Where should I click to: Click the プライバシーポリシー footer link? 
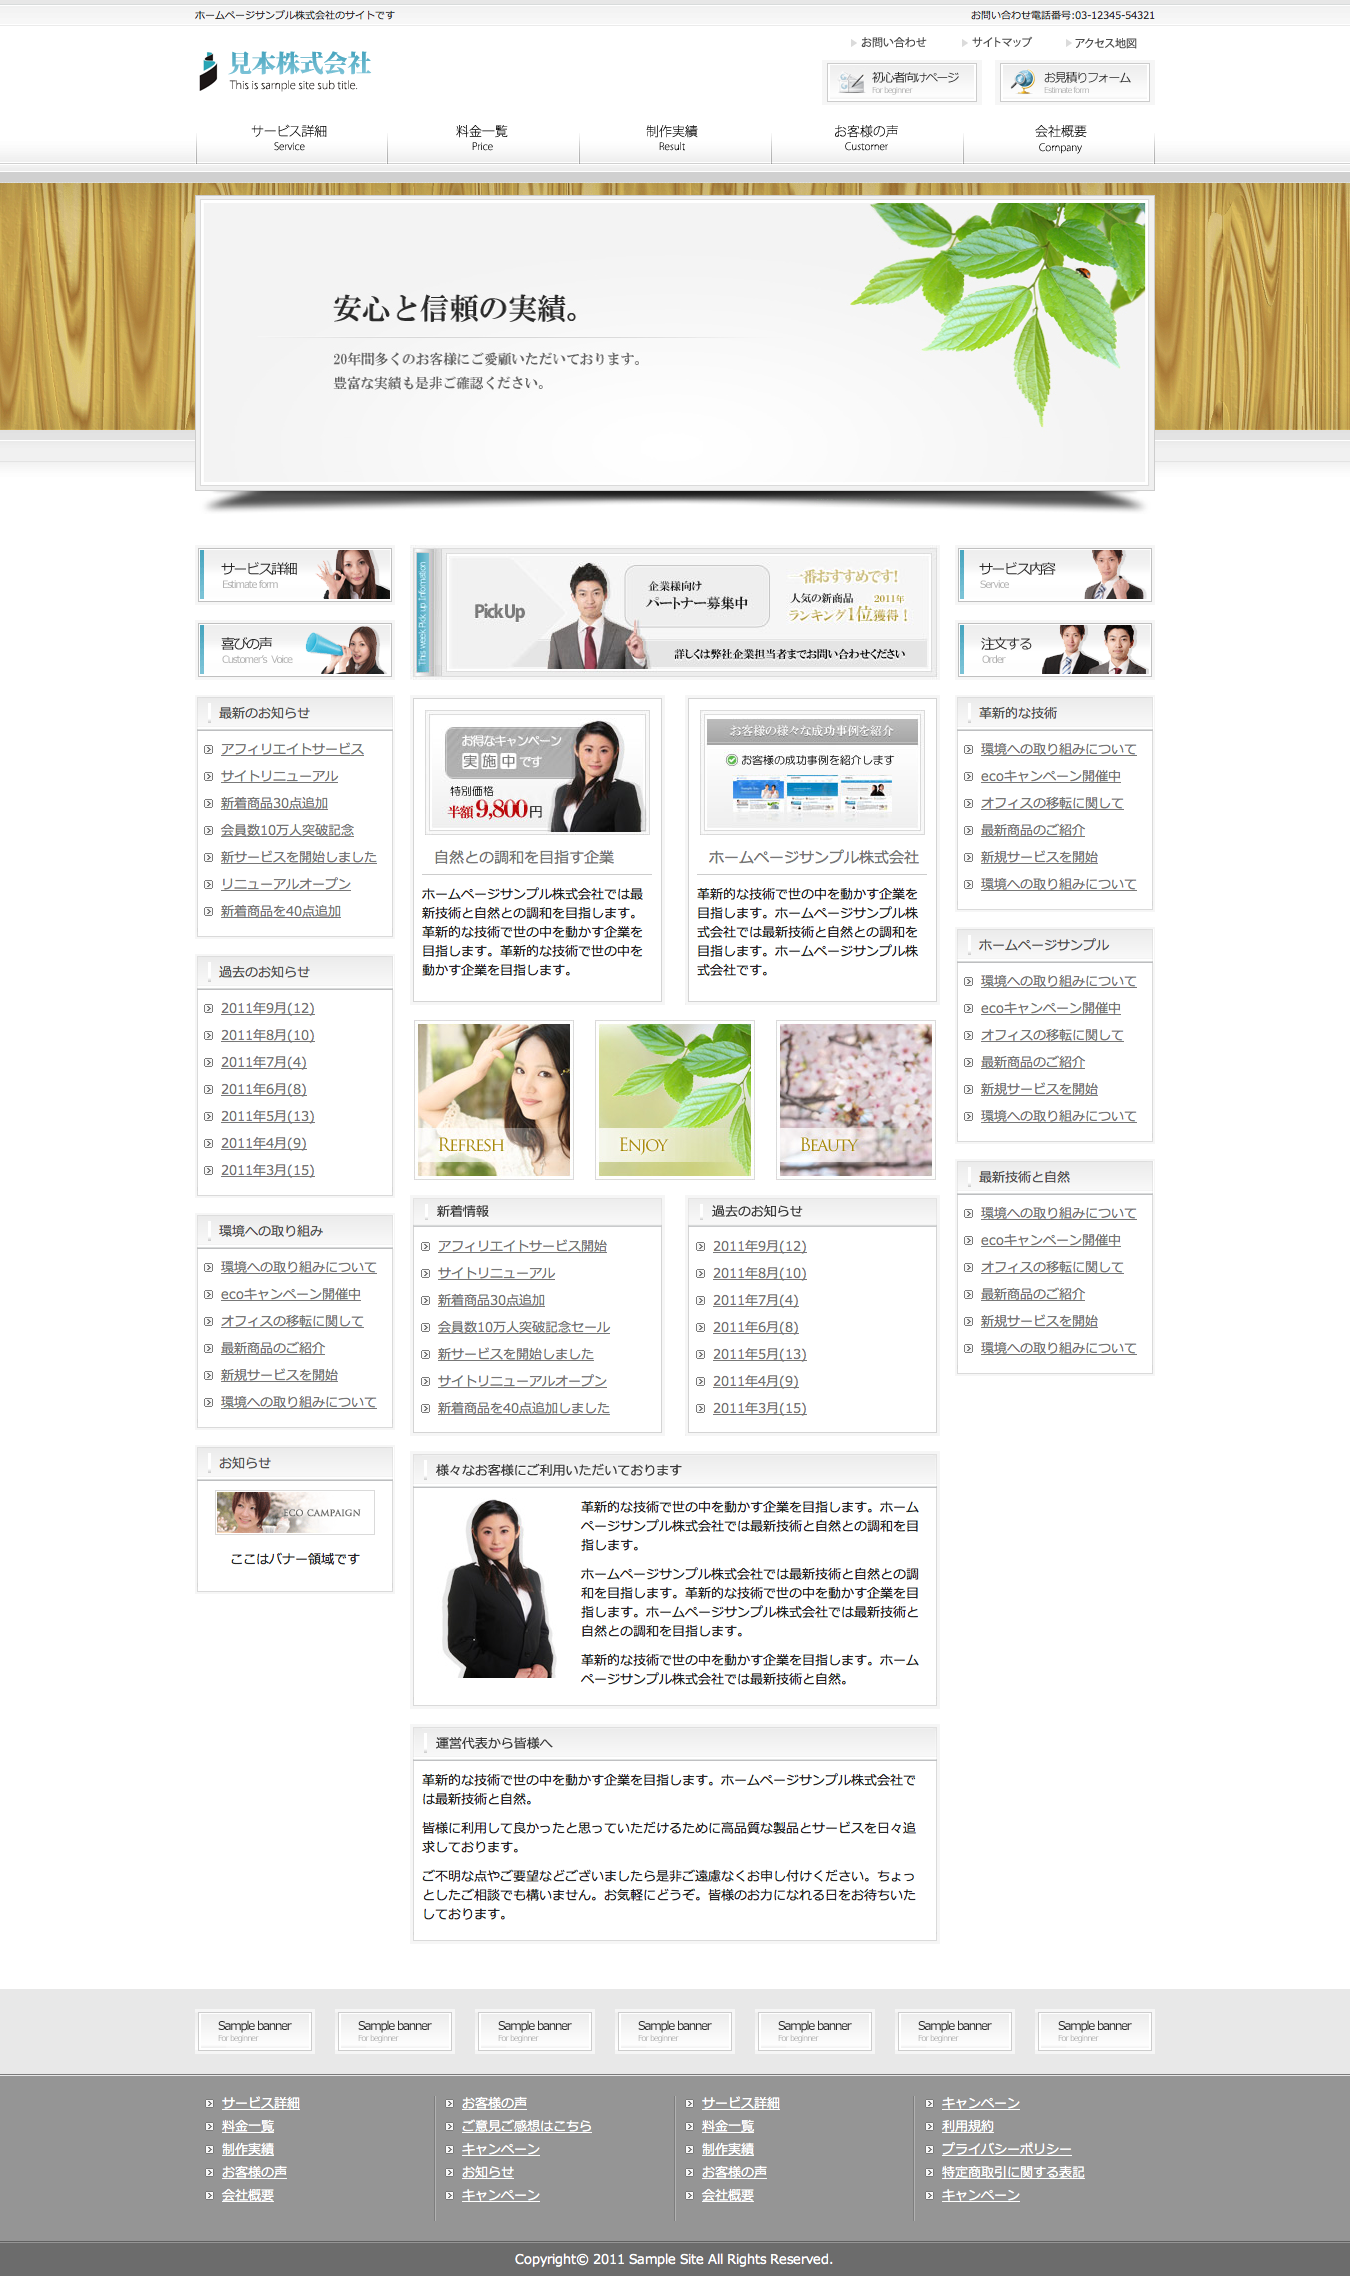click(x=1006, y=2149)
